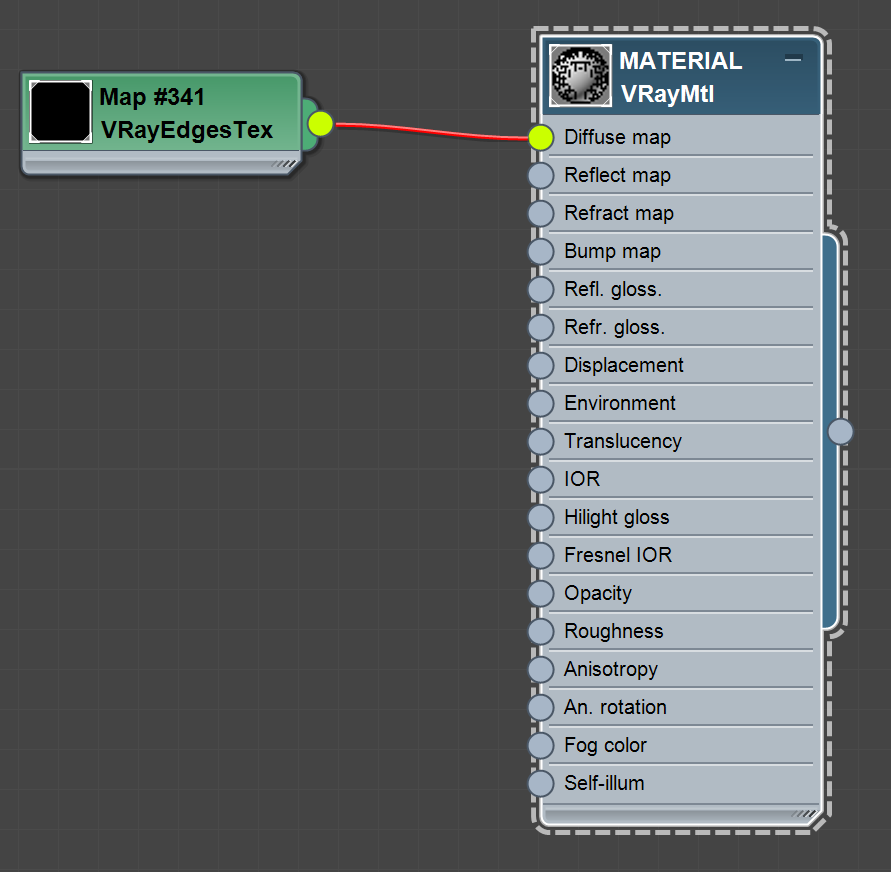Click the Self-illum input socket
Image resolution: width=891 pixels, height=872 pixels.
pyautogui.click(x=540, y=783)
